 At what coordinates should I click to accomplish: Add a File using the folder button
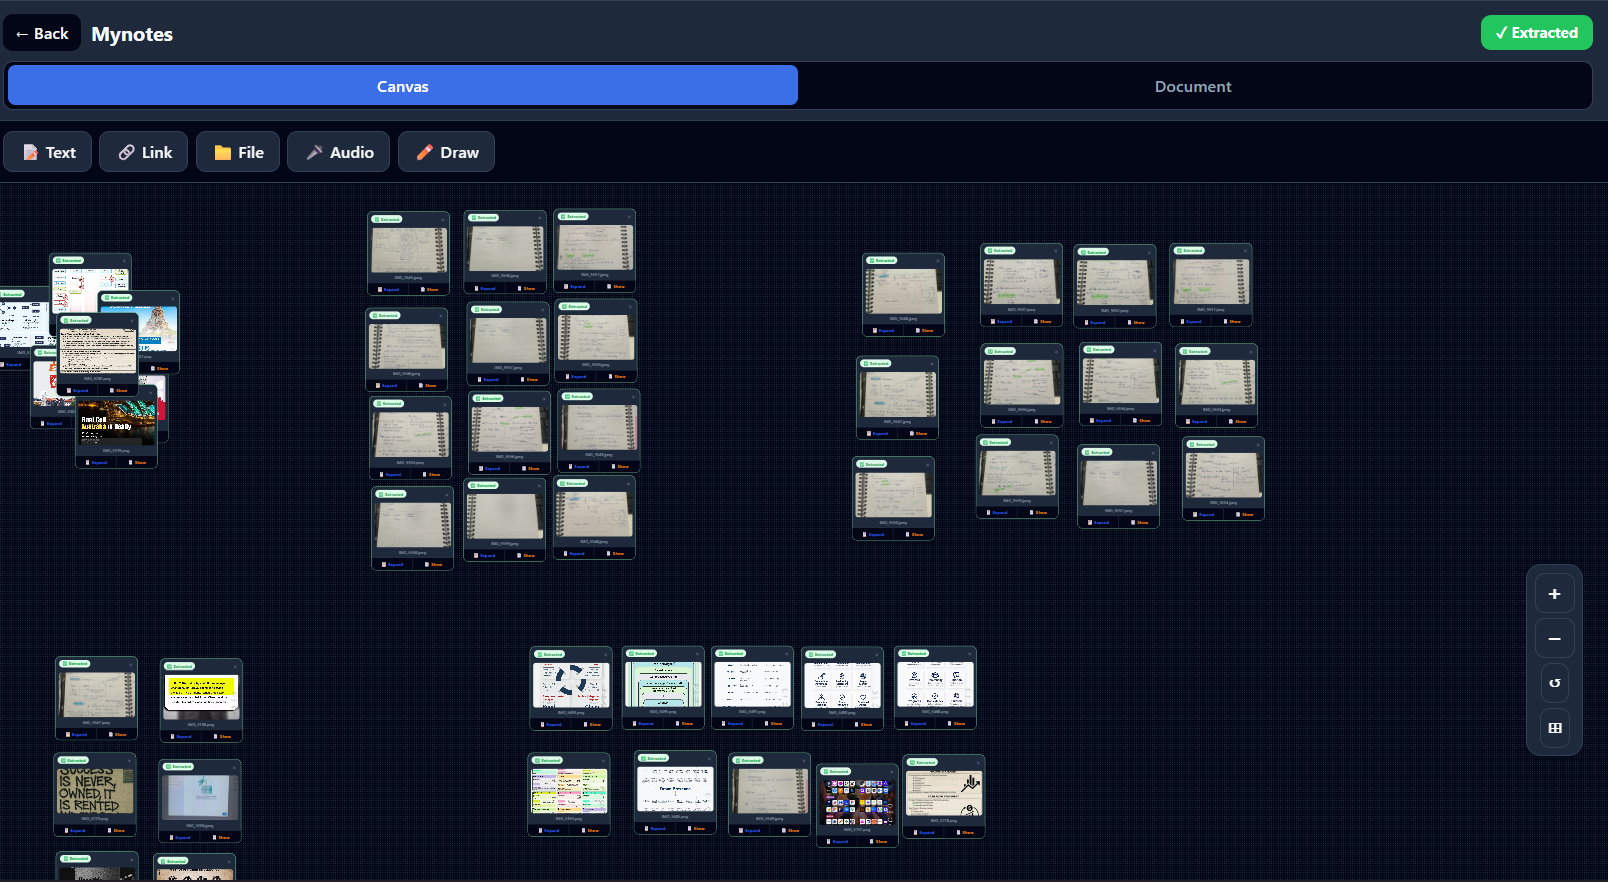(238, 152)
